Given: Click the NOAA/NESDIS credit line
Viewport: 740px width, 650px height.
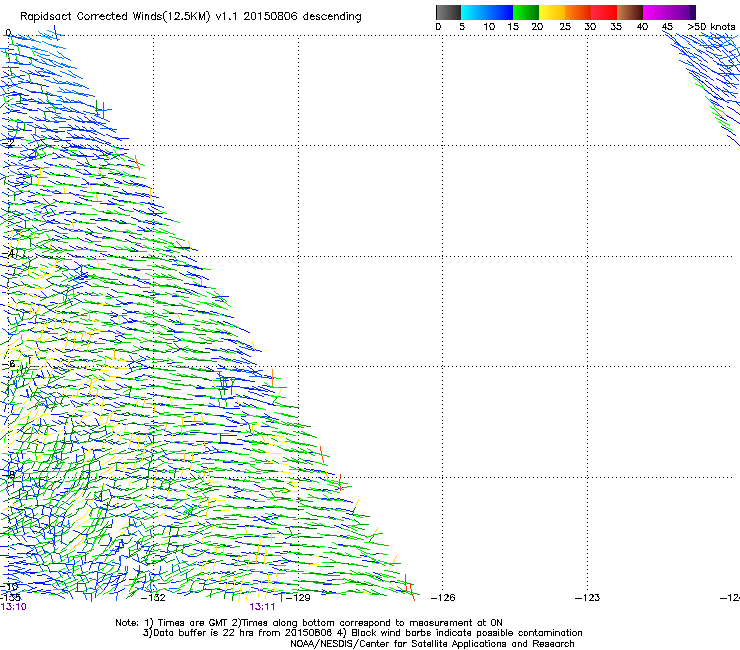Looking at the screenshot, I should tap(432, 644).
